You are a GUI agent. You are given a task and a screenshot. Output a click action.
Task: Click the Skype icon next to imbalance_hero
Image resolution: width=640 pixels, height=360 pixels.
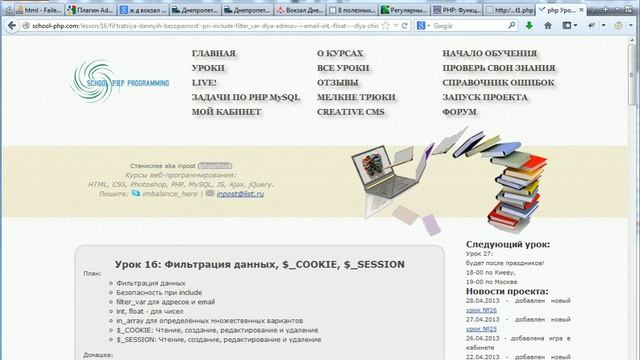coord(136,193)
